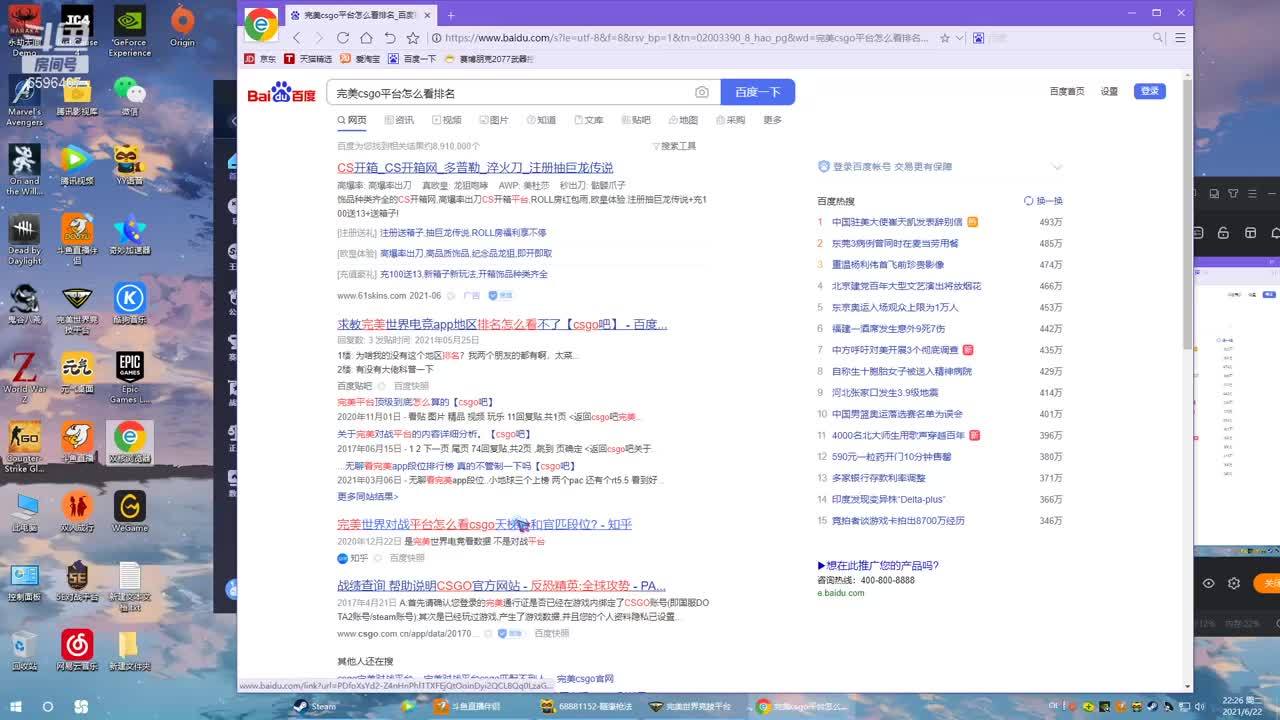
Task: Switch to the 资讯 search tab
Action: [398, 120]
